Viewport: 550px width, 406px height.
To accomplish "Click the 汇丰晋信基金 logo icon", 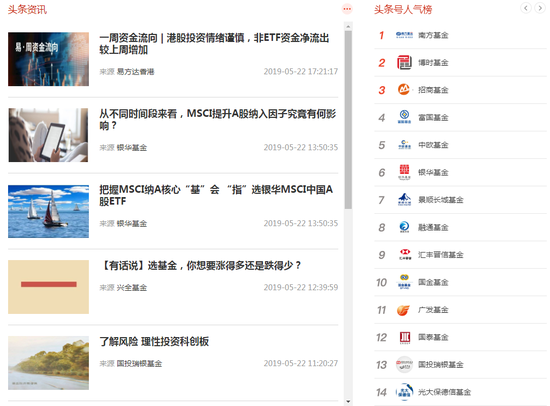I will click(405, 254).
